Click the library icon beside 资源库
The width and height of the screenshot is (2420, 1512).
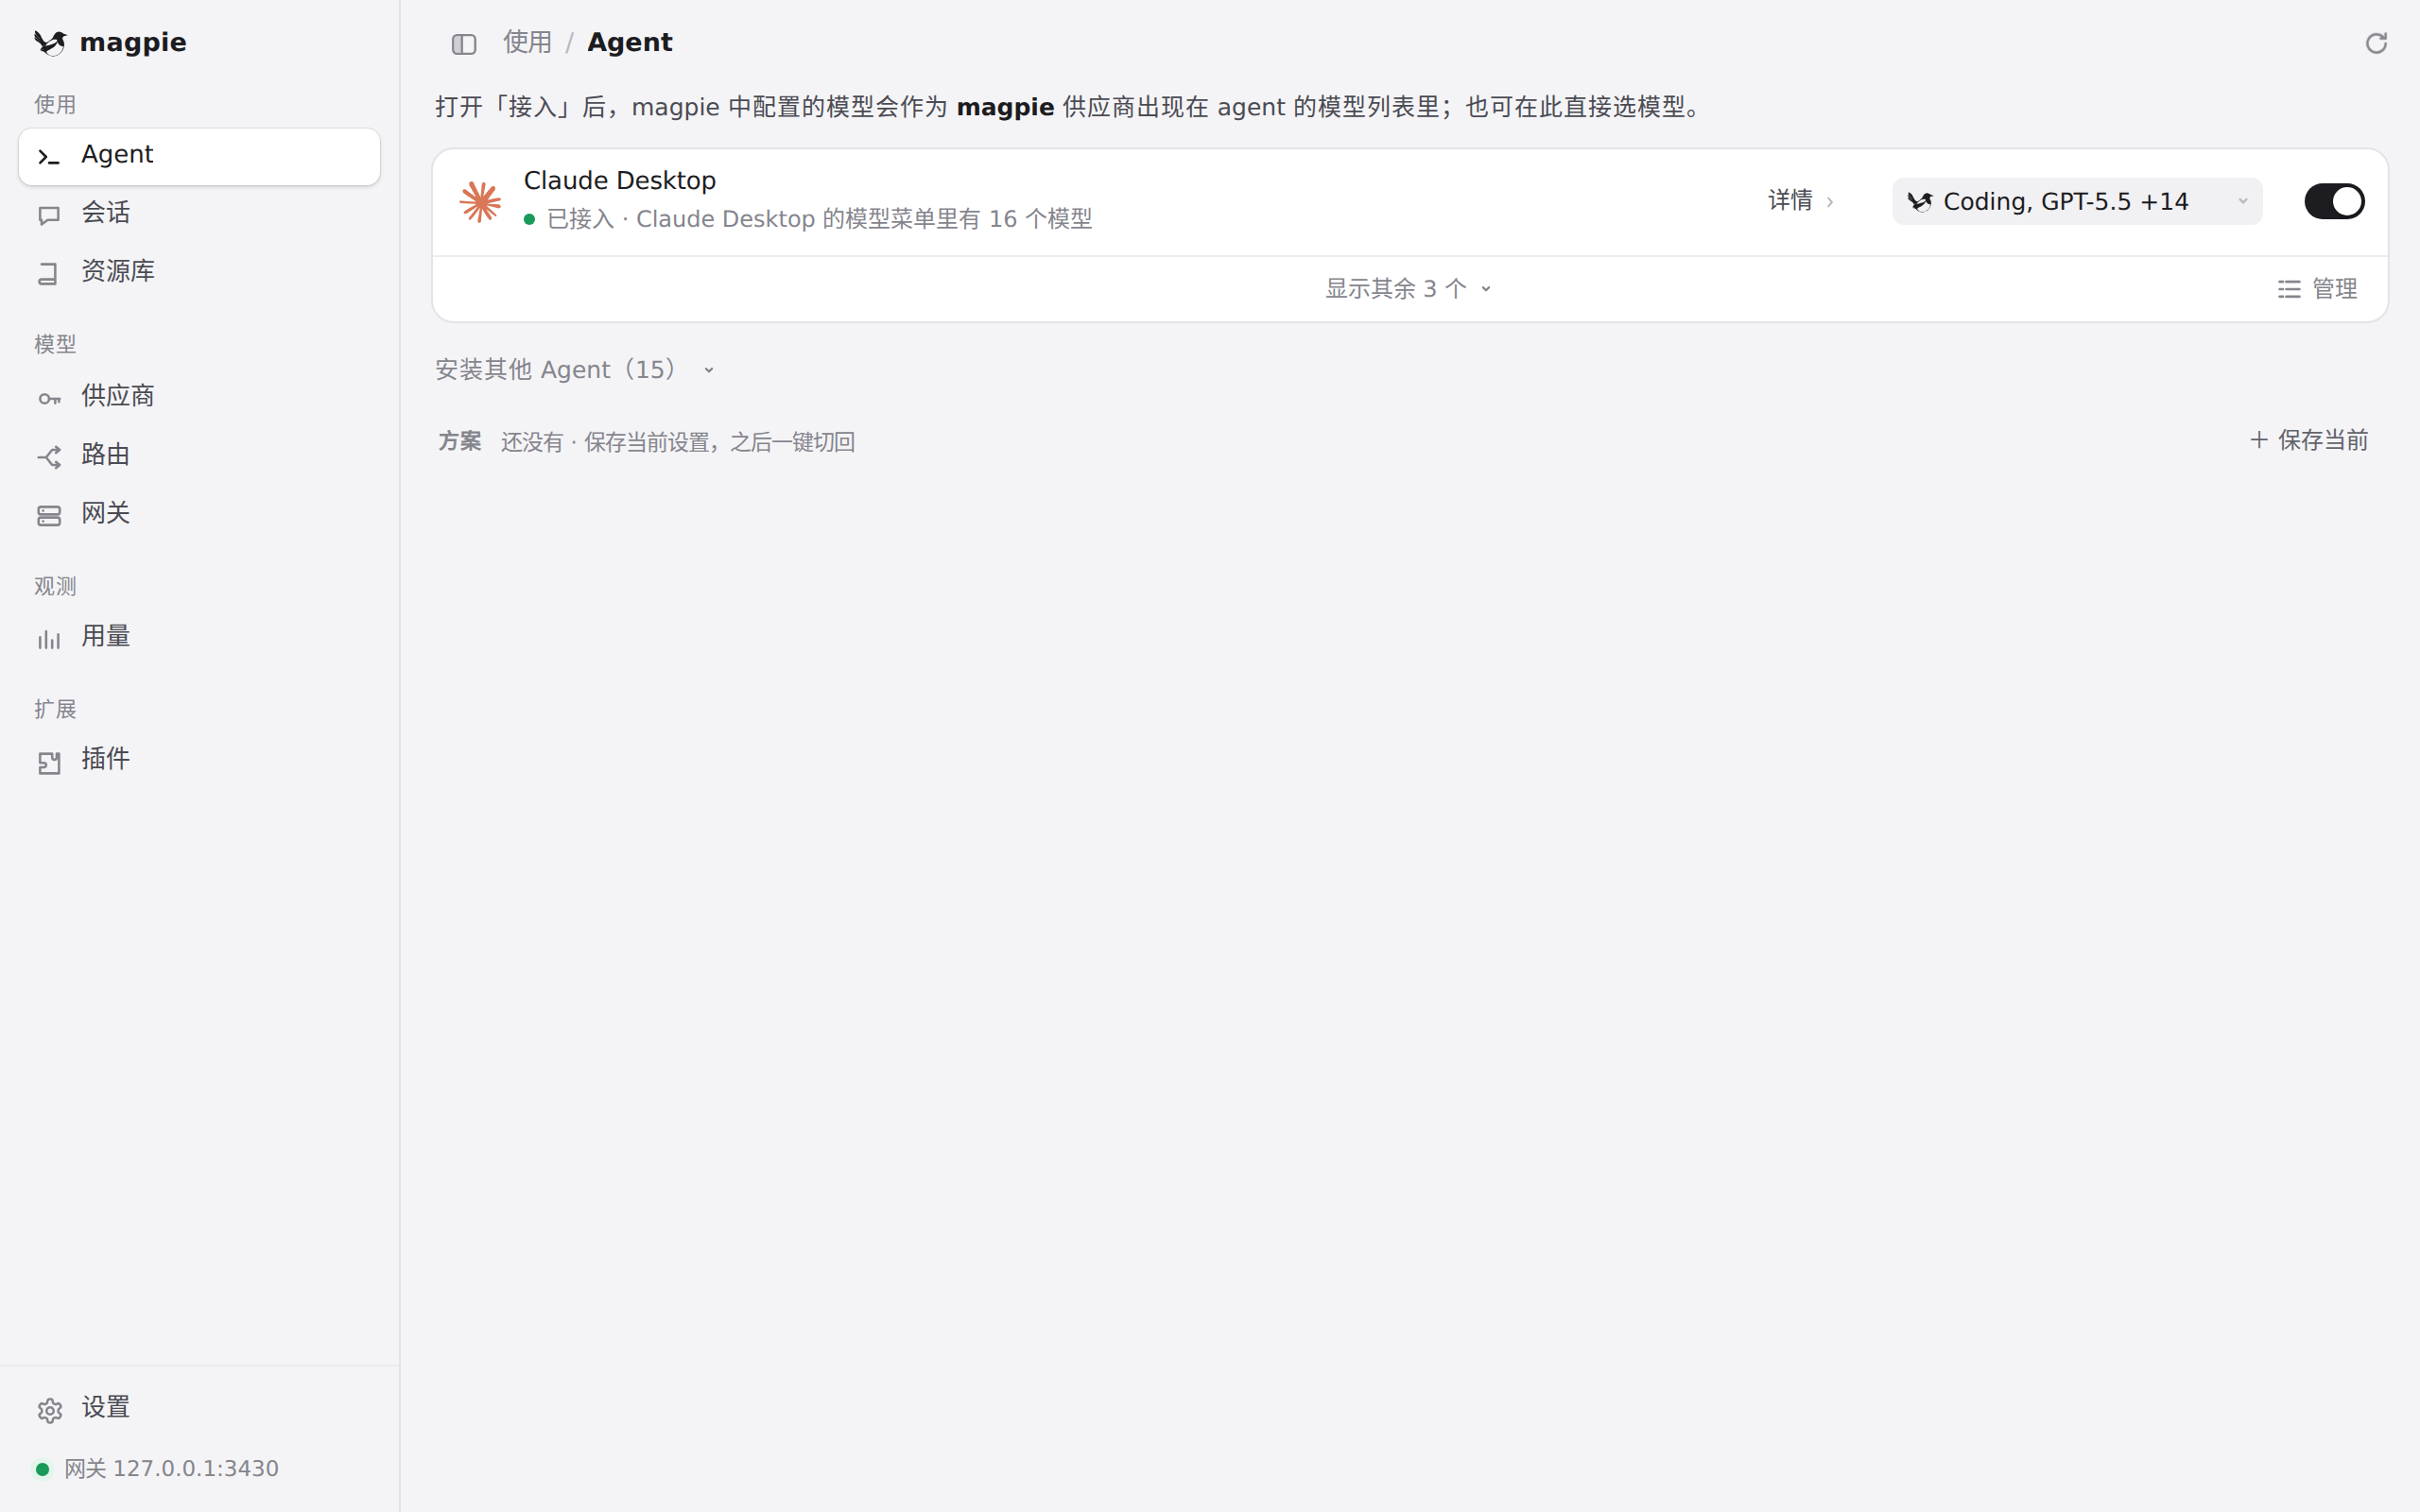click(49, 273)
